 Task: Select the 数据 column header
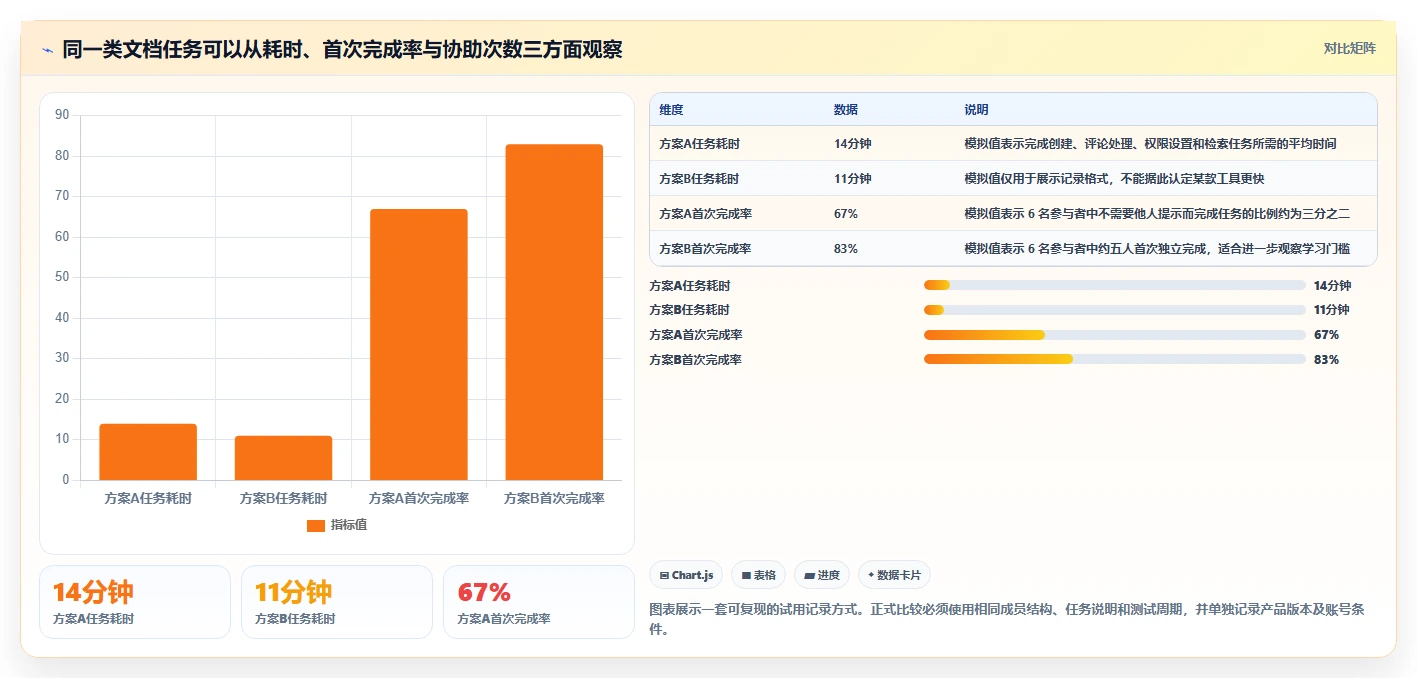(x=845, y=110)
